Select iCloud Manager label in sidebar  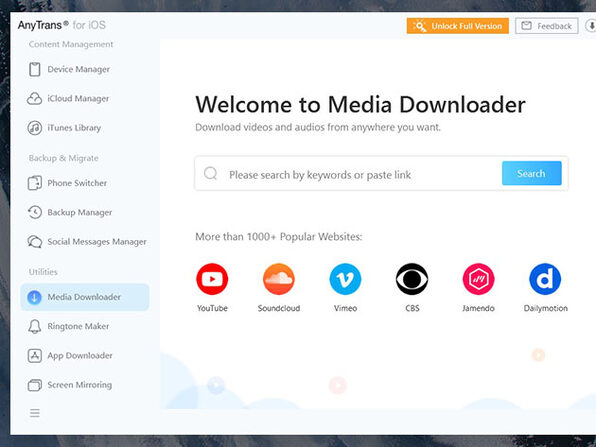78,98
